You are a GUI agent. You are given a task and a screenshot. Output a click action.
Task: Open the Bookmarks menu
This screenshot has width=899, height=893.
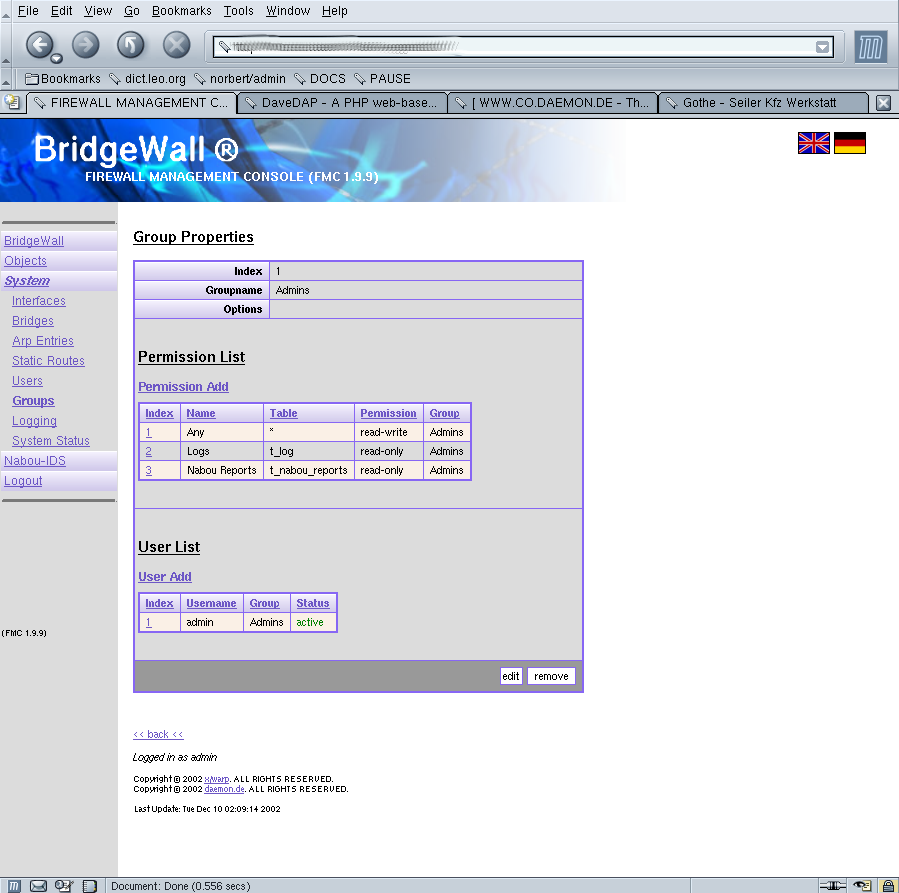182,11
